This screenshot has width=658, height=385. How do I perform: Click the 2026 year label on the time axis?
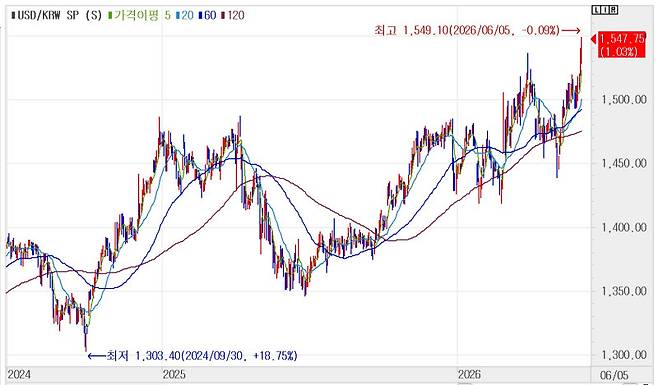click(x=469, y=374)
